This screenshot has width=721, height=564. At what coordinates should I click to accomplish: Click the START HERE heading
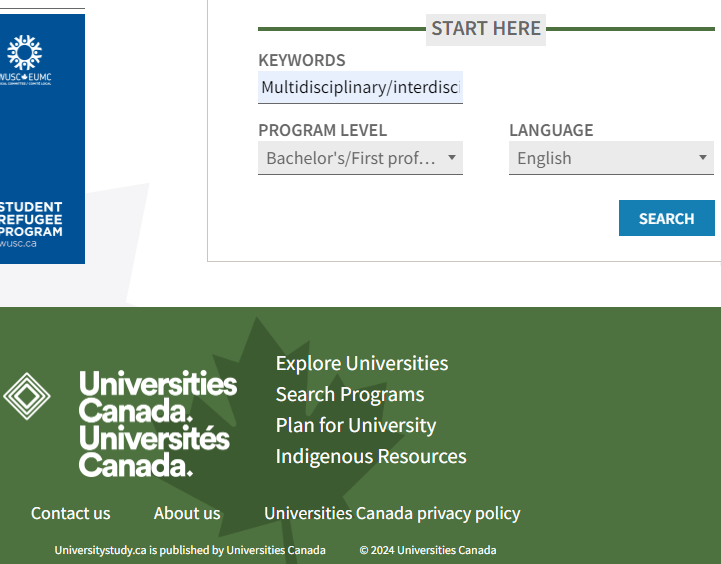click(486, 29)
